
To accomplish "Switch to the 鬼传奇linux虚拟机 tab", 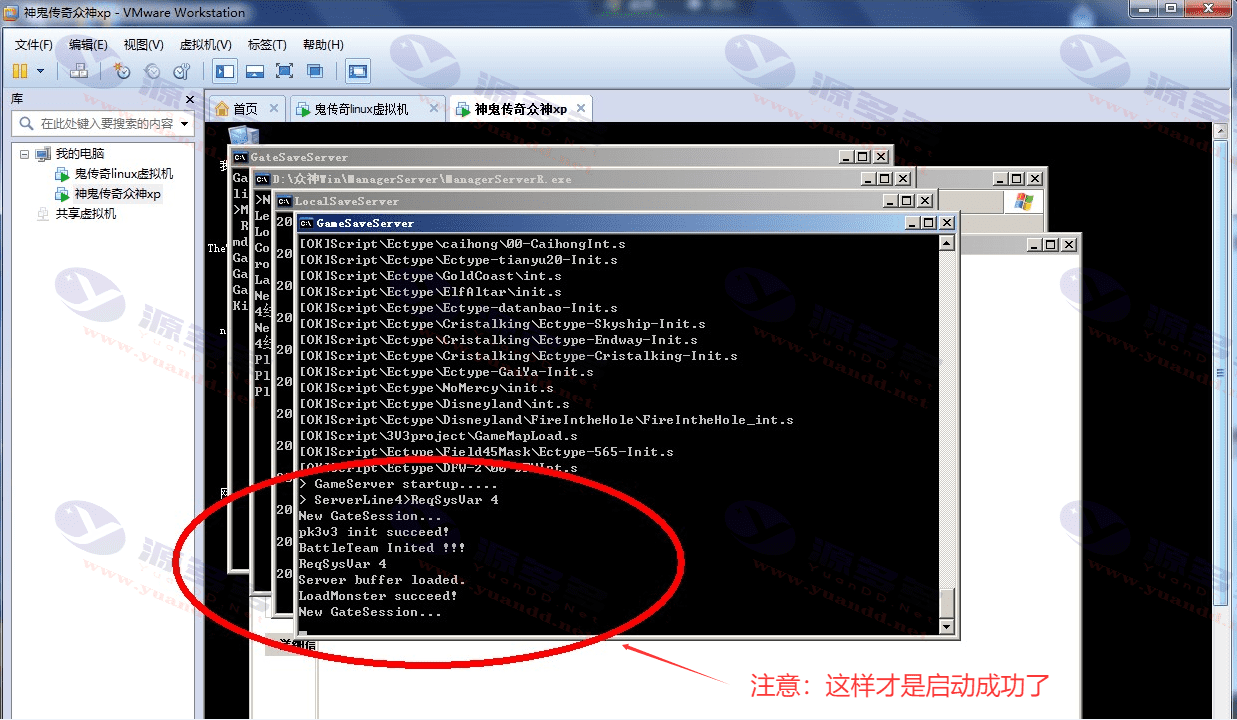I will point(362,109).
